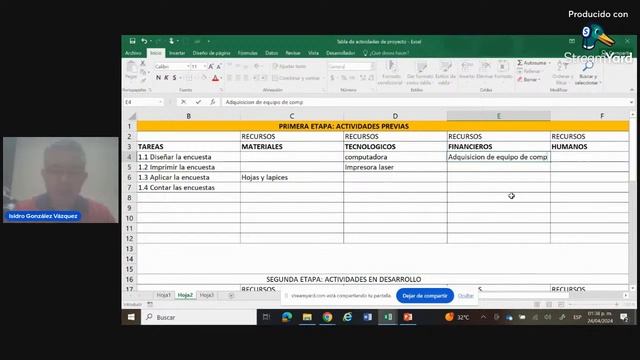Viewport: 640px width, 360px height.
Task: Click the red font color button
Action: tap(216, 78)
